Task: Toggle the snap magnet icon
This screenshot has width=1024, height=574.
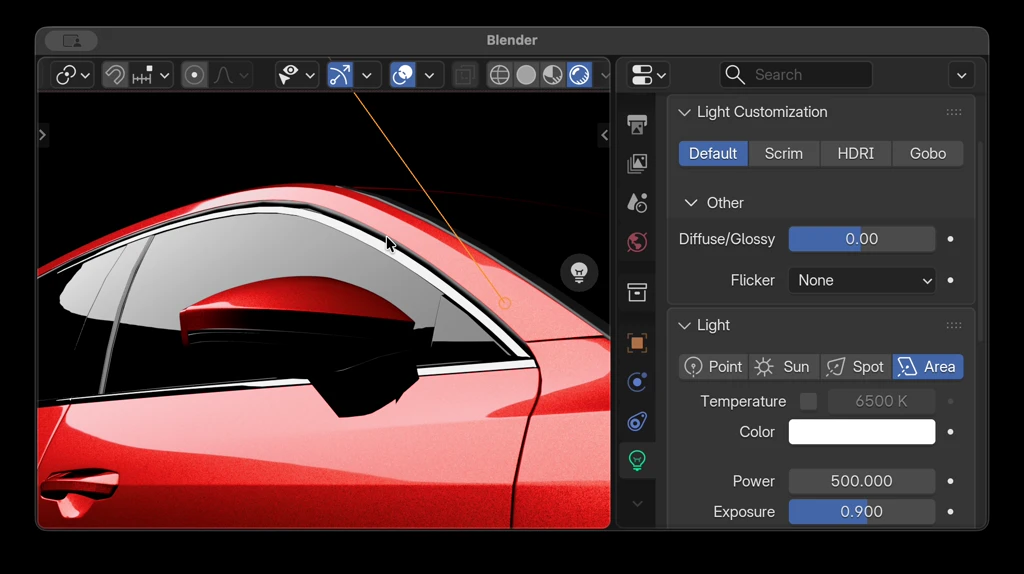Action: [115, 75]
